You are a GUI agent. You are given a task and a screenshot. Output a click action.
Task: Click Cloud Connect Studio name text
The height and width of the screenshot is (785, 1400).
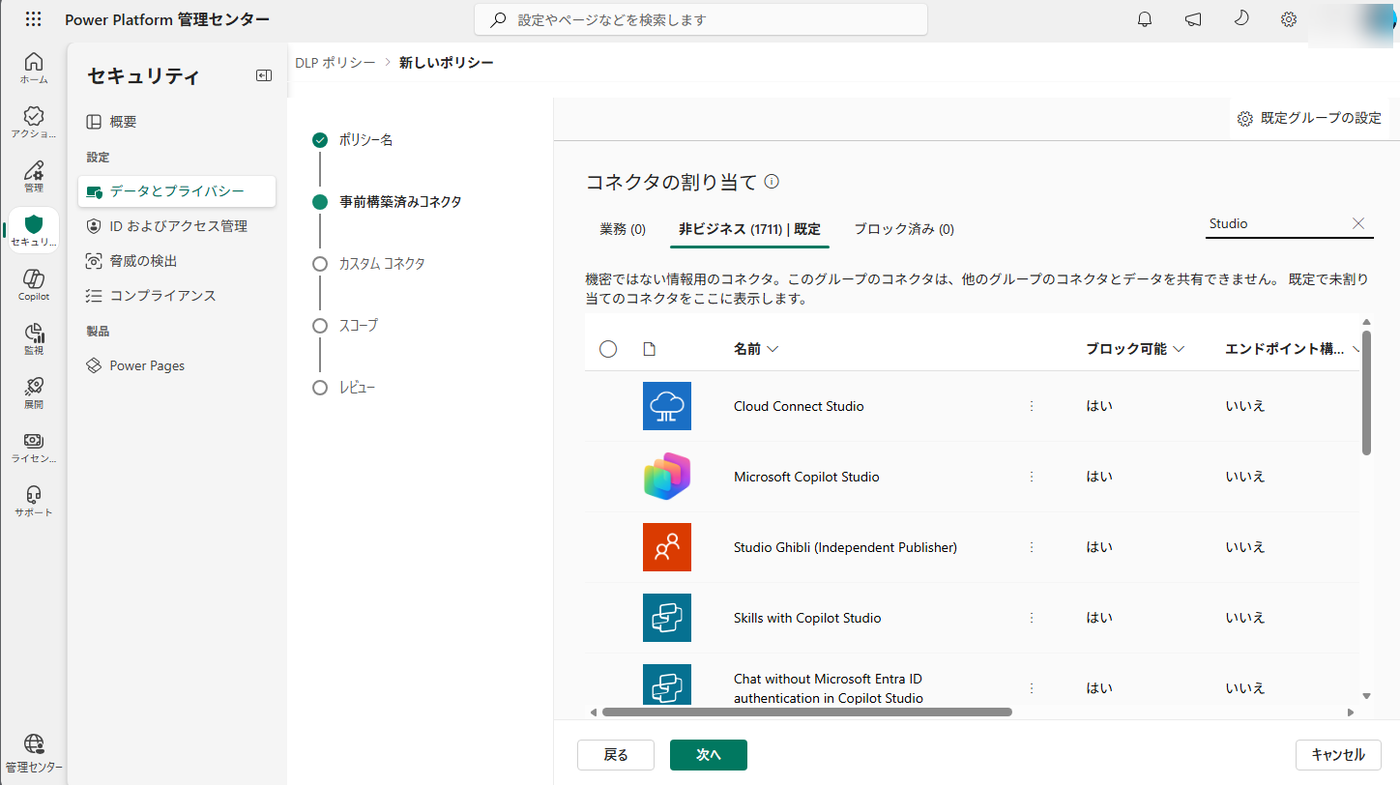coord(798,406)
